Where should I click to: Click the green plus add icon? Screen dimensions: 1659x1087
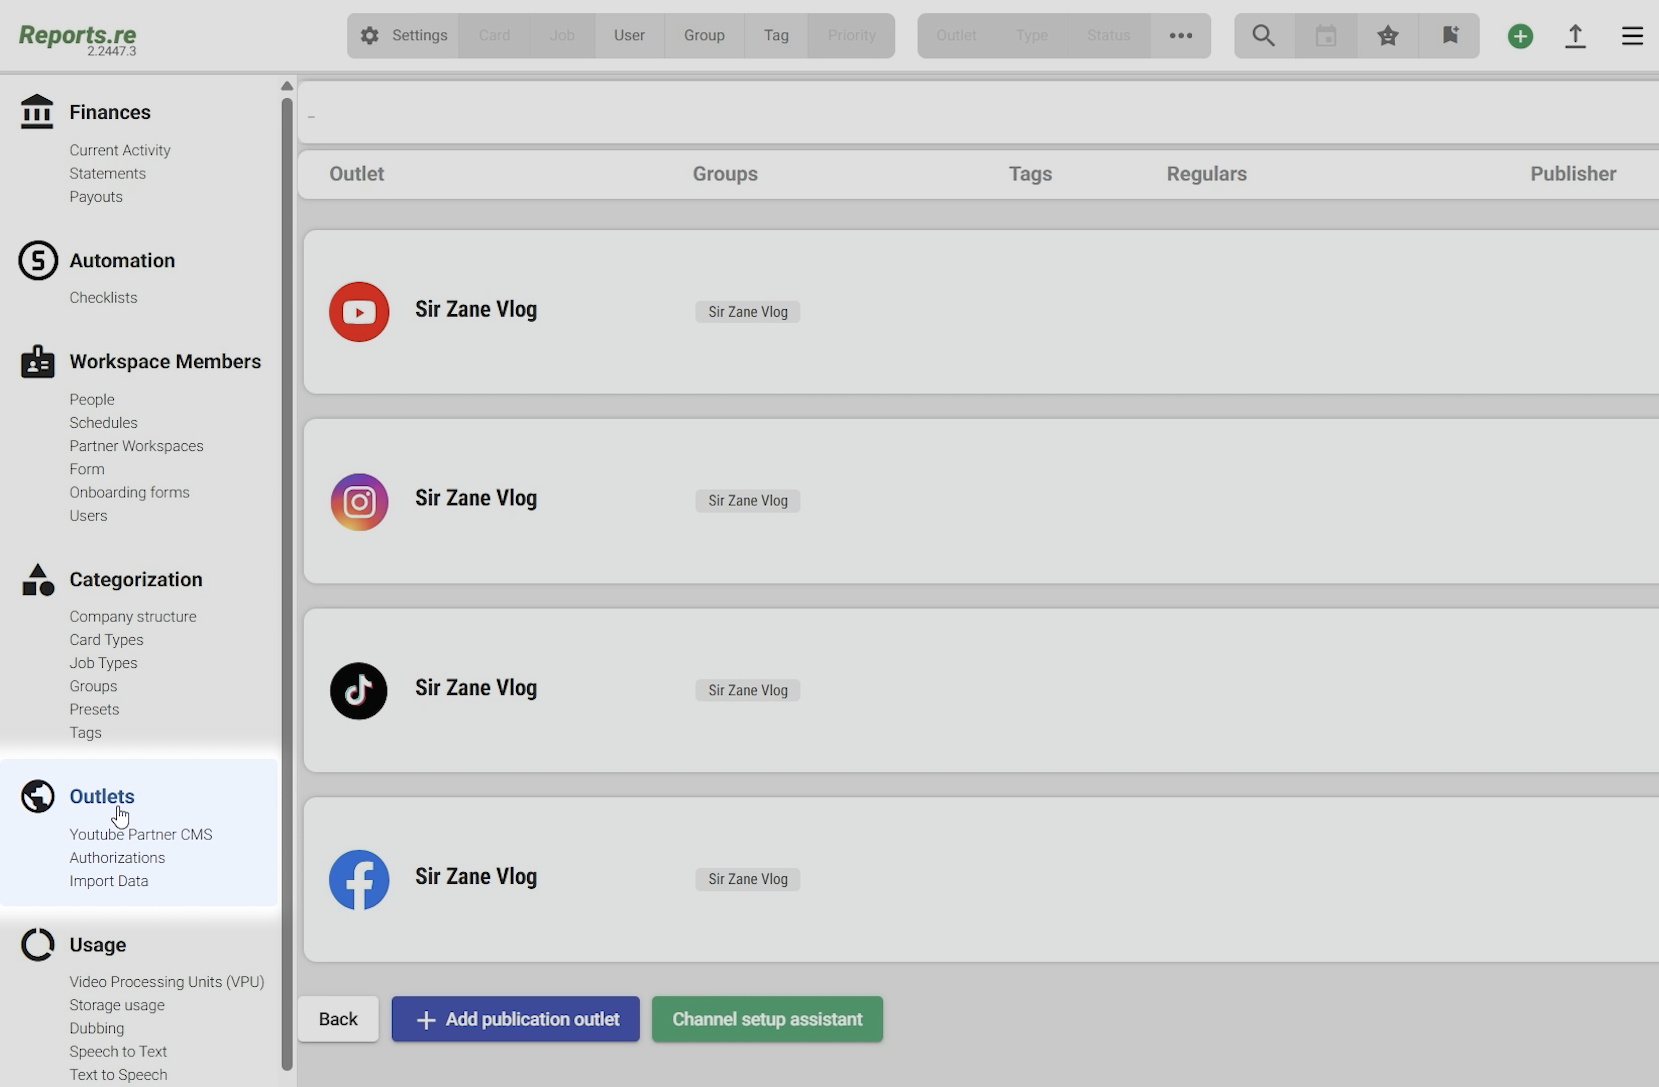1520,36
